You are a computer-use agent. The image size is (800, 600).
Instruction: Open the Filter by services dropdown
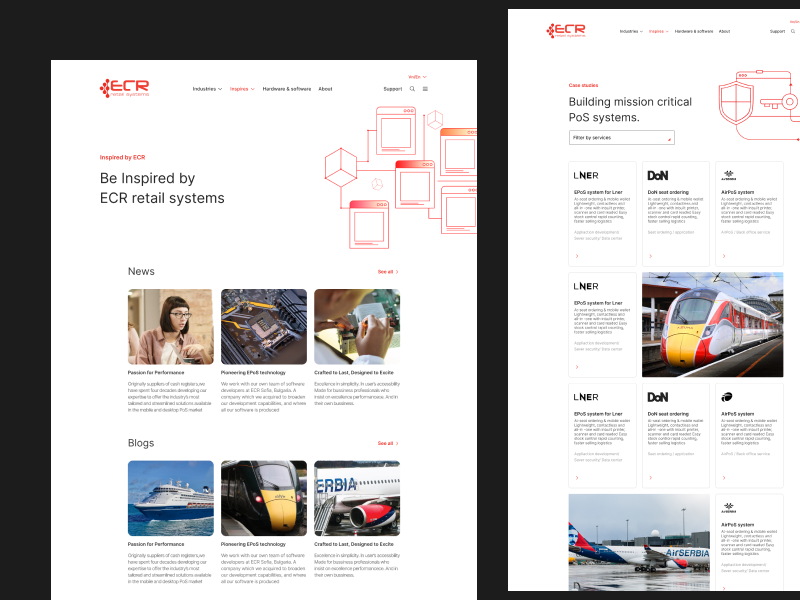pyautogui.click(x=621, y=137)
